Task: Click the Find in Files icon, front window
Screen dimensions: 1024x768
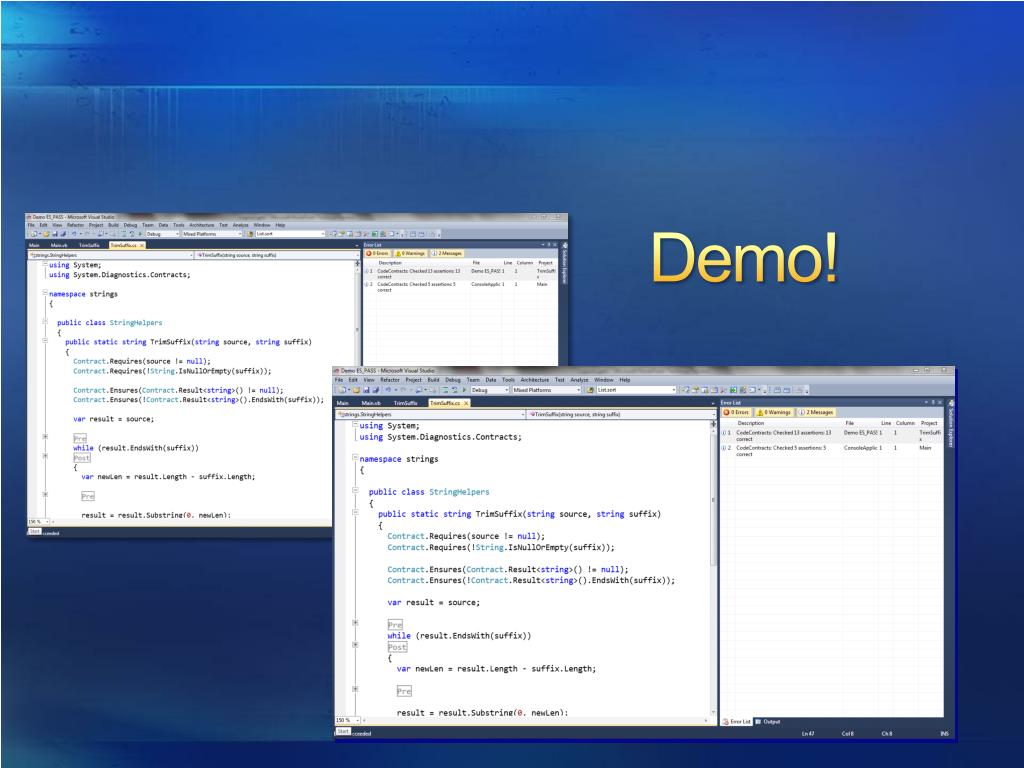Action: pos(590,390)
